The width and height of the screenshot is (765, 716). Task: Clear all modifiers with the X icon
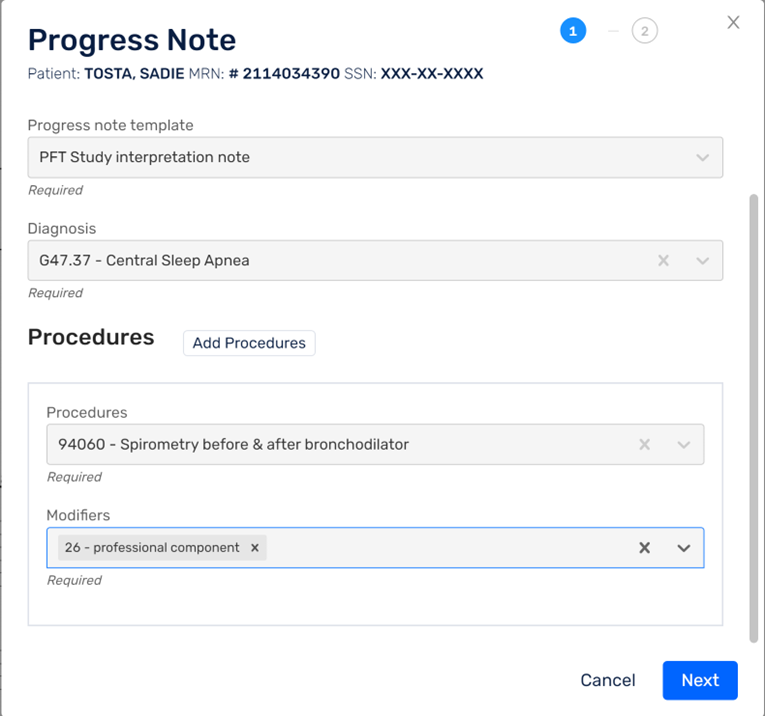click(x=644, y=548)
